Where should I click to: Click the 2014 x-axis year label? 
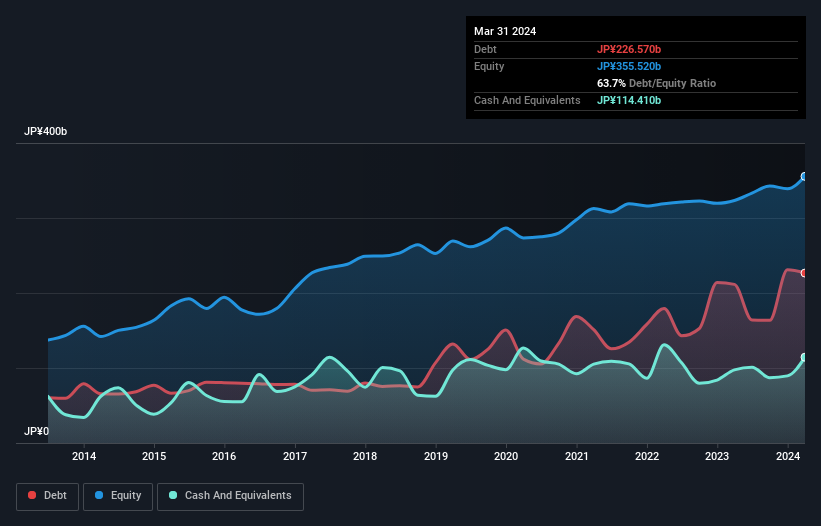coord(84,457)
